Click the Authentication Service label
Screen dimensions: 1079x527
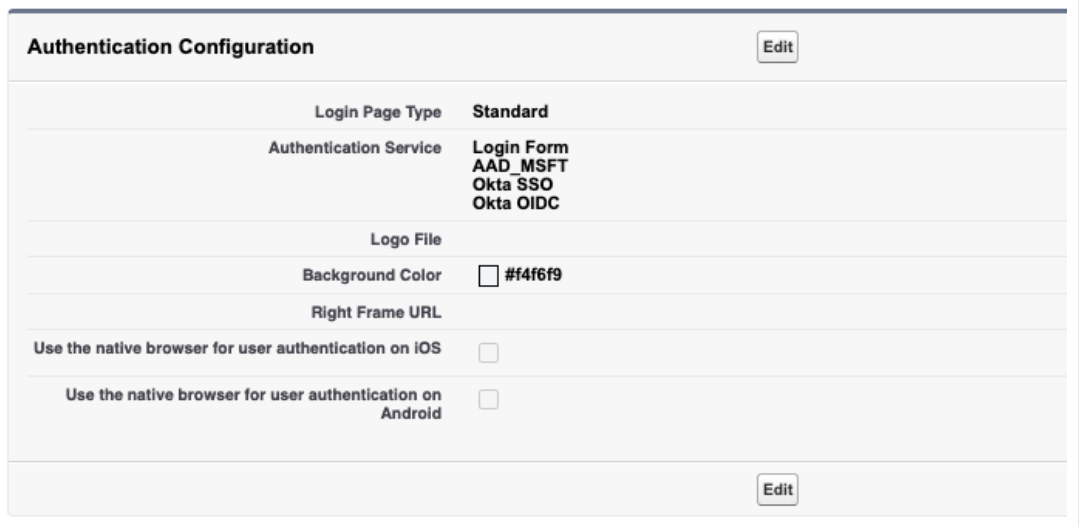[x=355, y=149]
